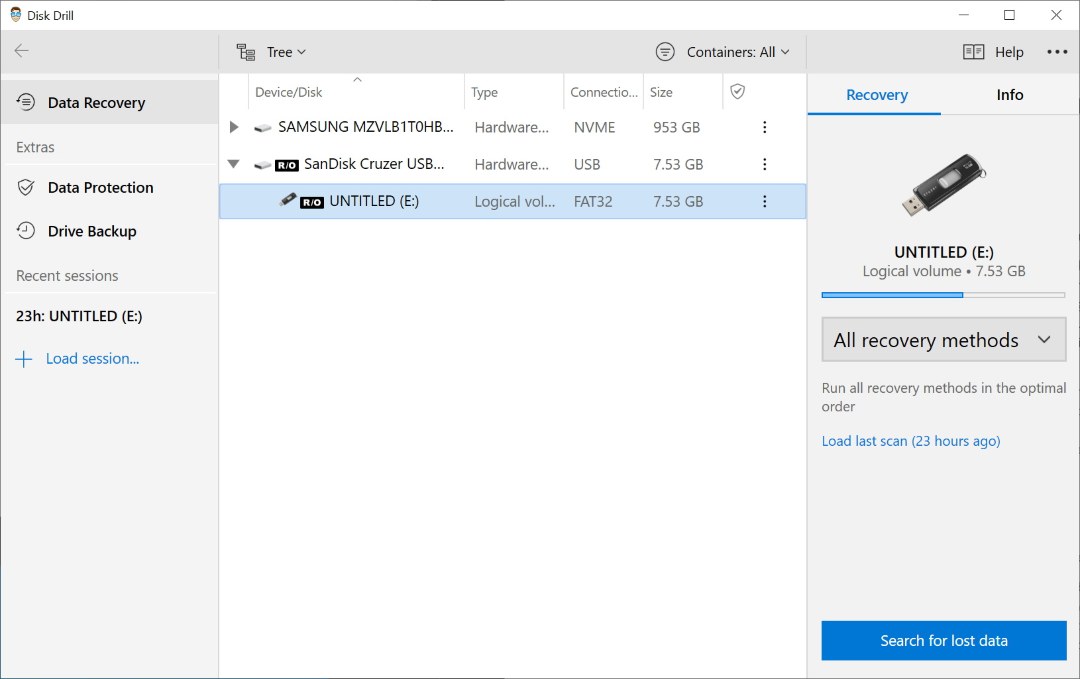Expand the SAMSUNG MZVLB1T0HB disk row
This screenshot has width=1080, height=679.
(233, 127)
